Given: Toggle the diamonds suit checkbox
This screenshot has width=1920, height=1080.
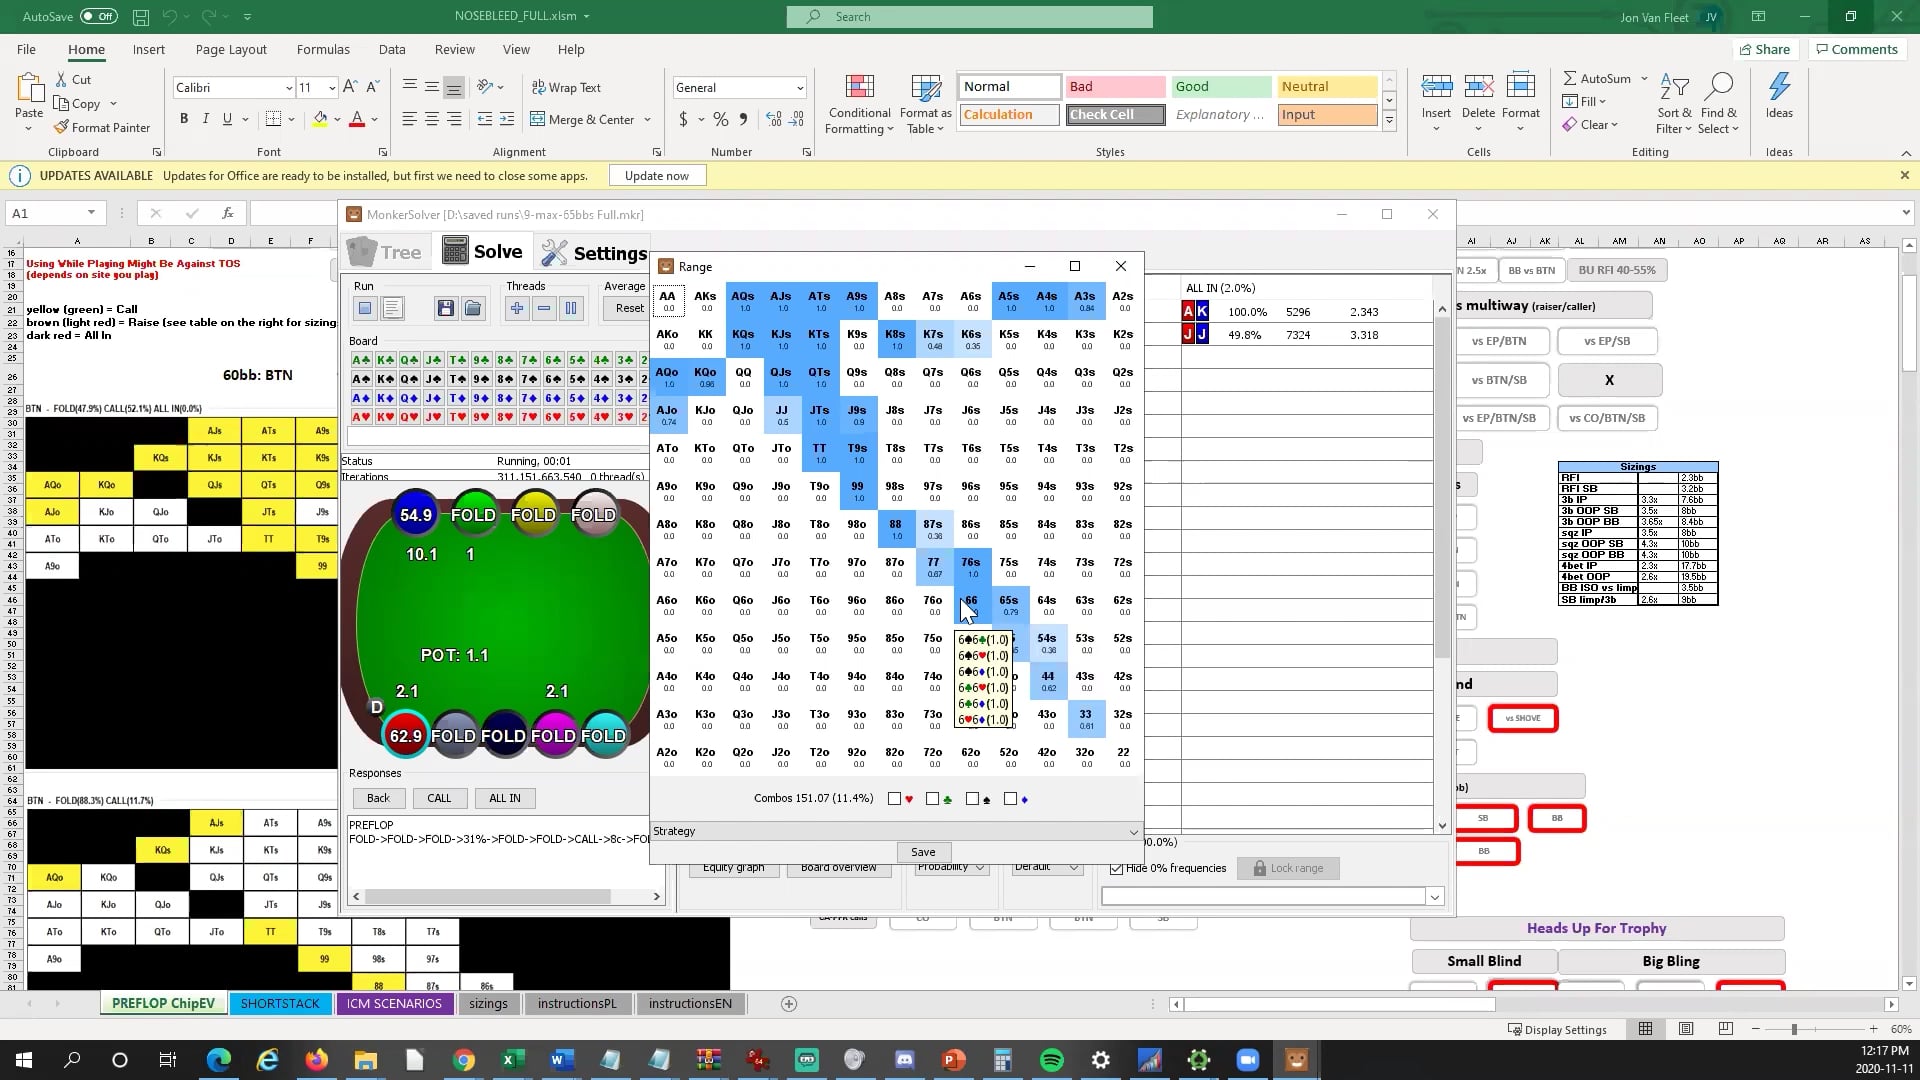Looking at the screenshot, I should click(1010, 799).
